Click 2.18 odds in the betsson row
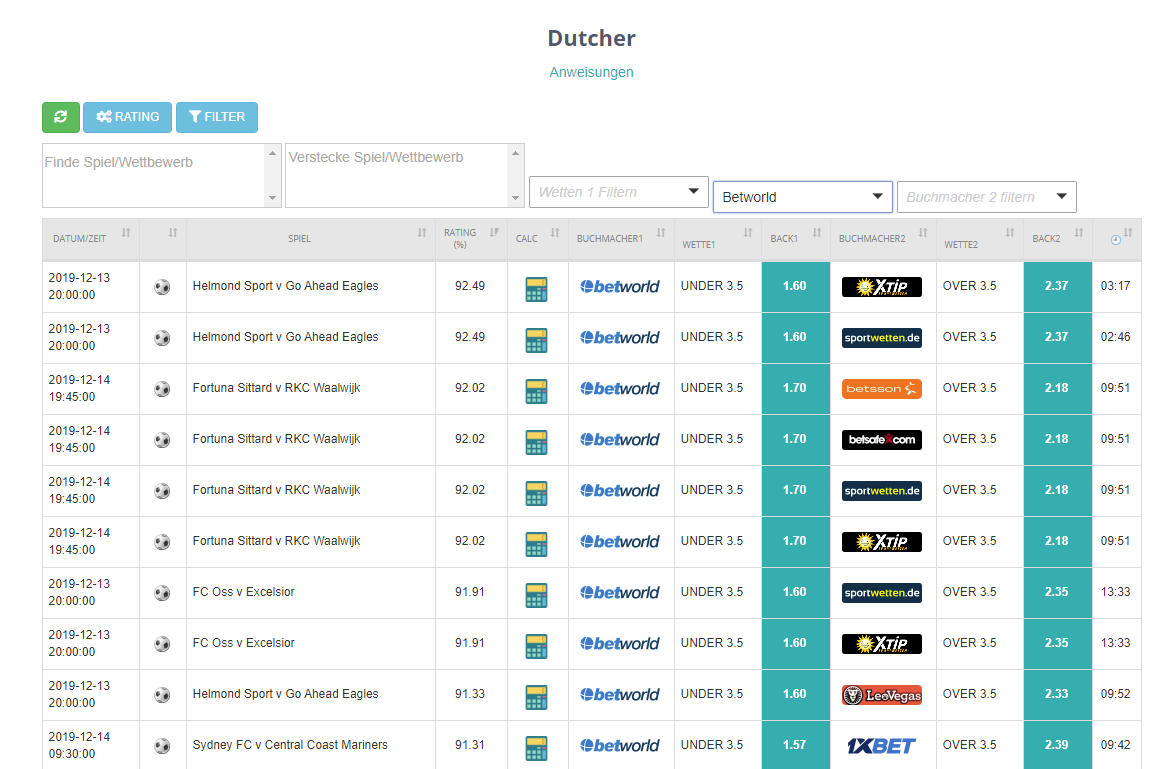Image resolution: width=1172 pixels, height=769 pixels. coord(1058,388)
